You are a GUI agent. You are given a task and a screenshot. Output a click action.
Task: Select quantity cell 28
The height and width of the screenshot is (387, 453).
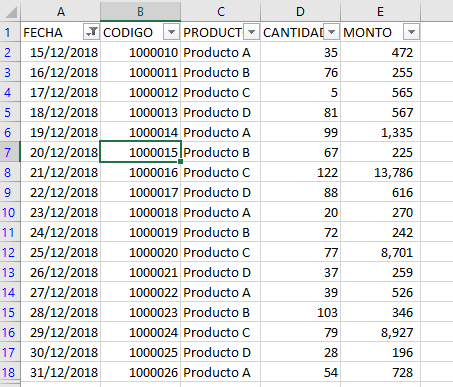point(300,352)
